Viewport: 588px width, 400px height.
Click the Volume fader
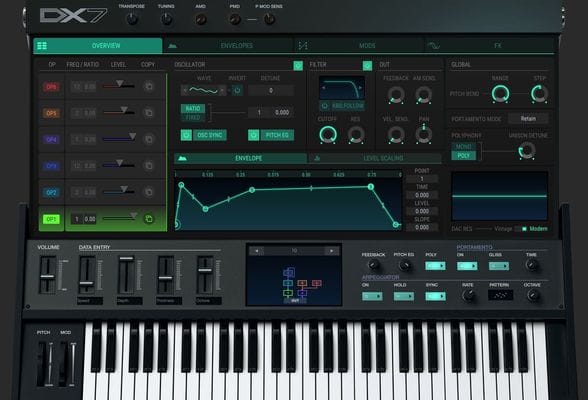tap(48, 276)
